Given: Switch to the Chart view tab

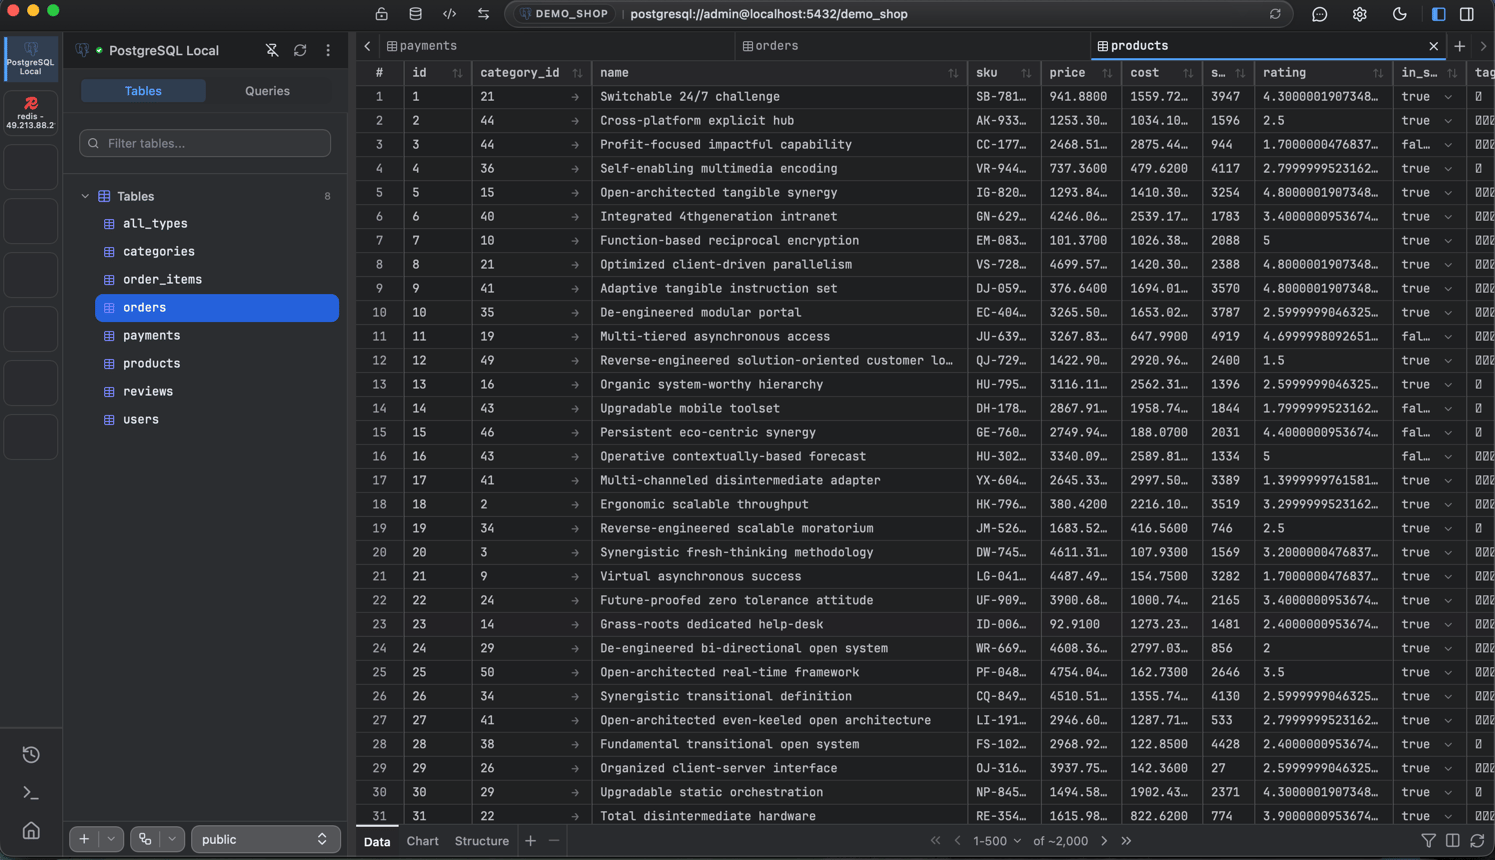Looking at the screenshot, I should [x=422, y=841].
